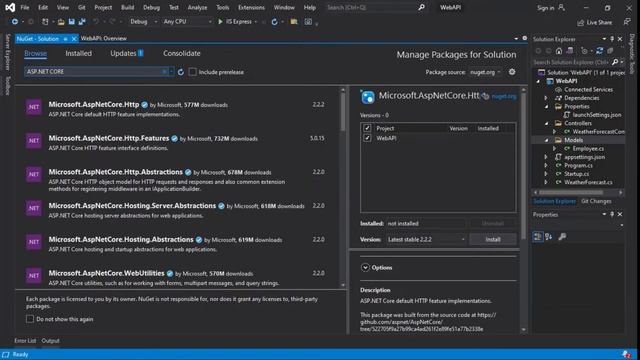Click the Properties panel alphabetical sort icon

point(549,237)
